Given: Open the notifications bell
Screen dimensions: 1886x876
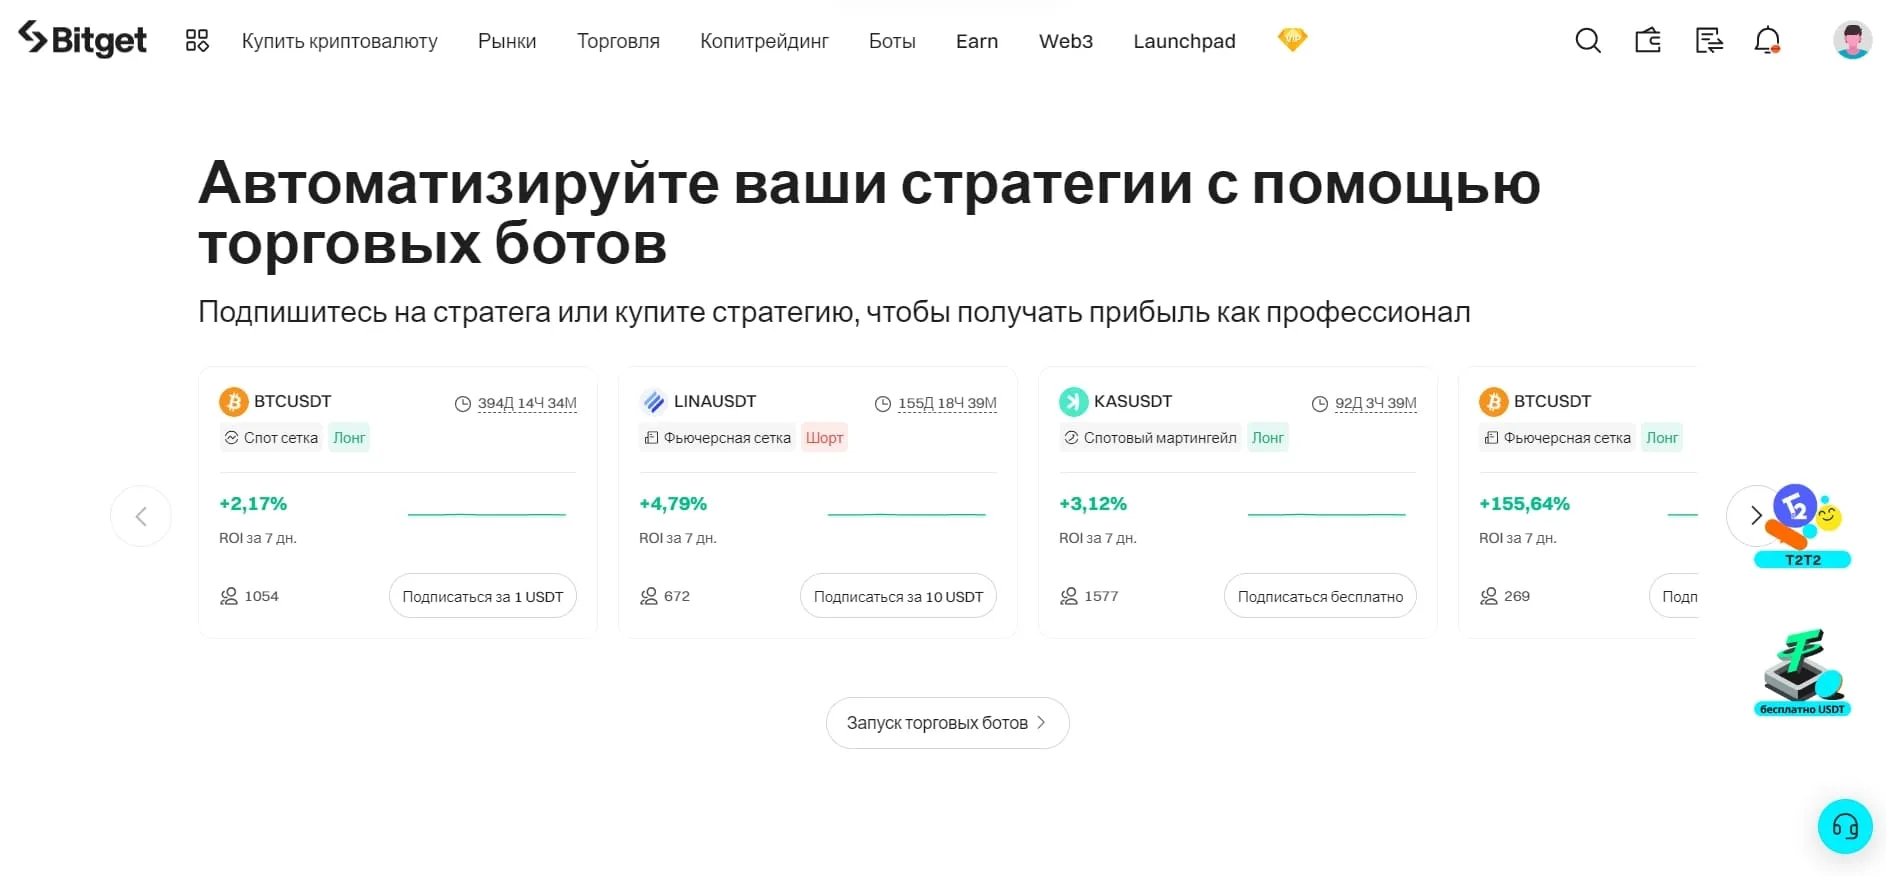Looking at the screenshot, I should click(1768, 41).
